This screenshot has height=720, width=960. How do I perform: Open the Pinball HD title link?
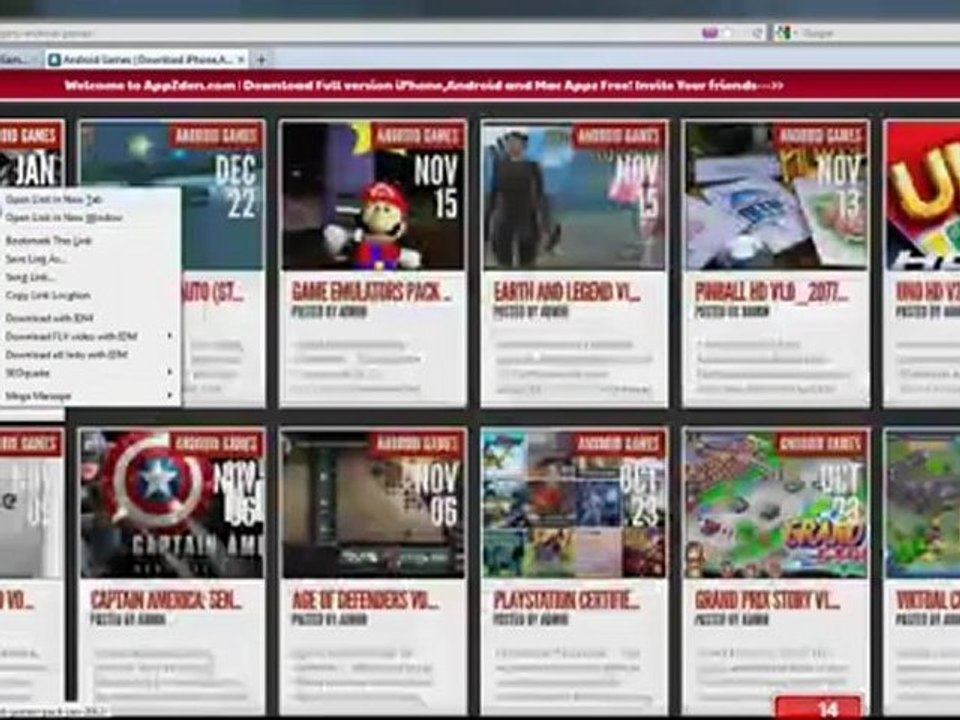coord(771,292)
